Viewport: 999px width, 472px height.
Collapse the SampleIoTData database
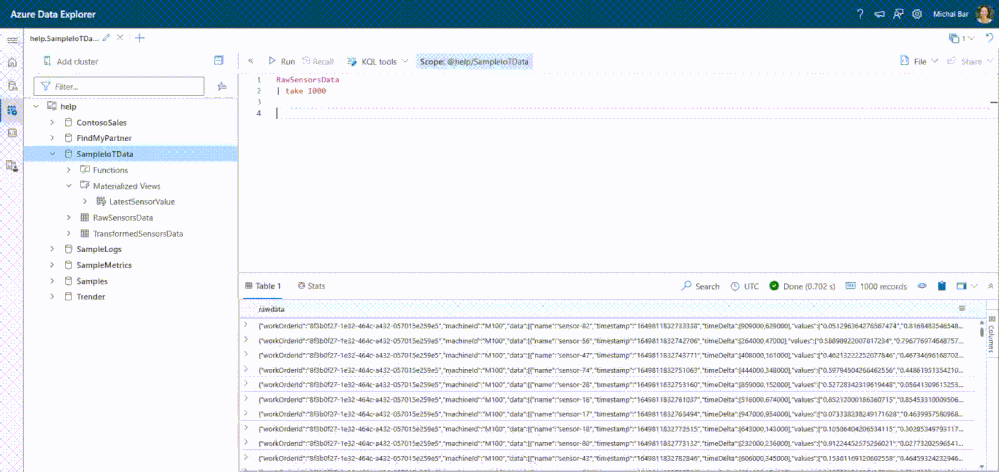[x=52, y=154]
